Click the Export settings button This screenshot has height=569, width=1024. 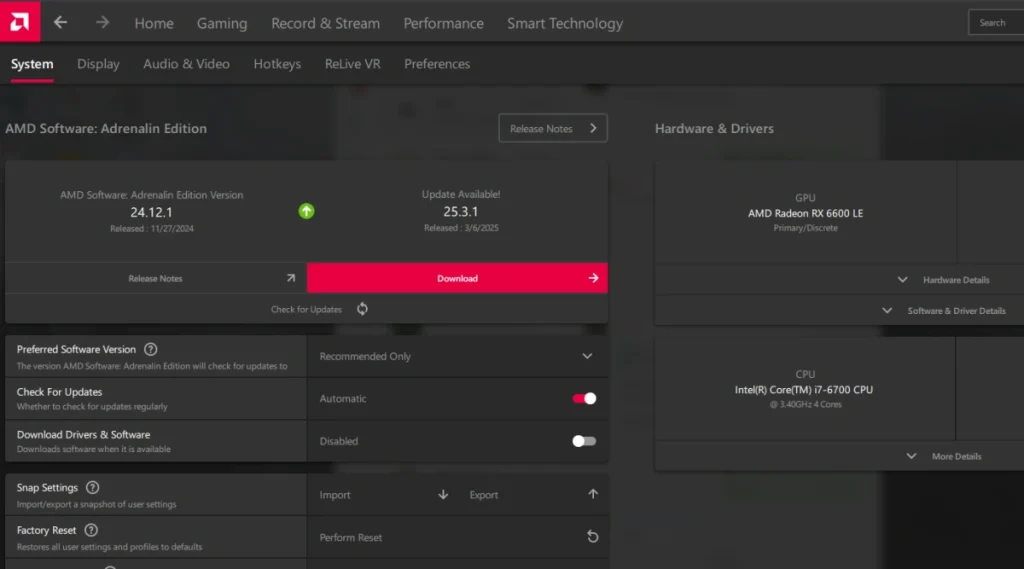point(534,495)
